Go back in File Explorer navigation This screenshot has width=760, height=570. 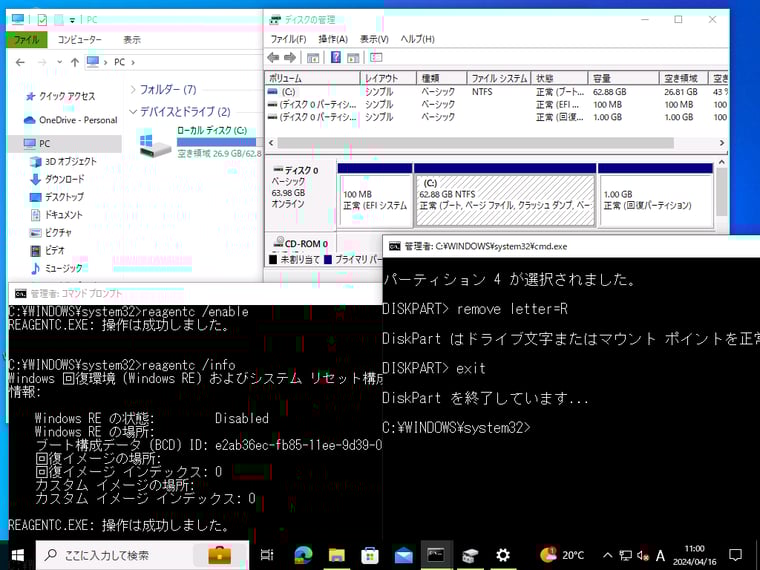(20, 62)
